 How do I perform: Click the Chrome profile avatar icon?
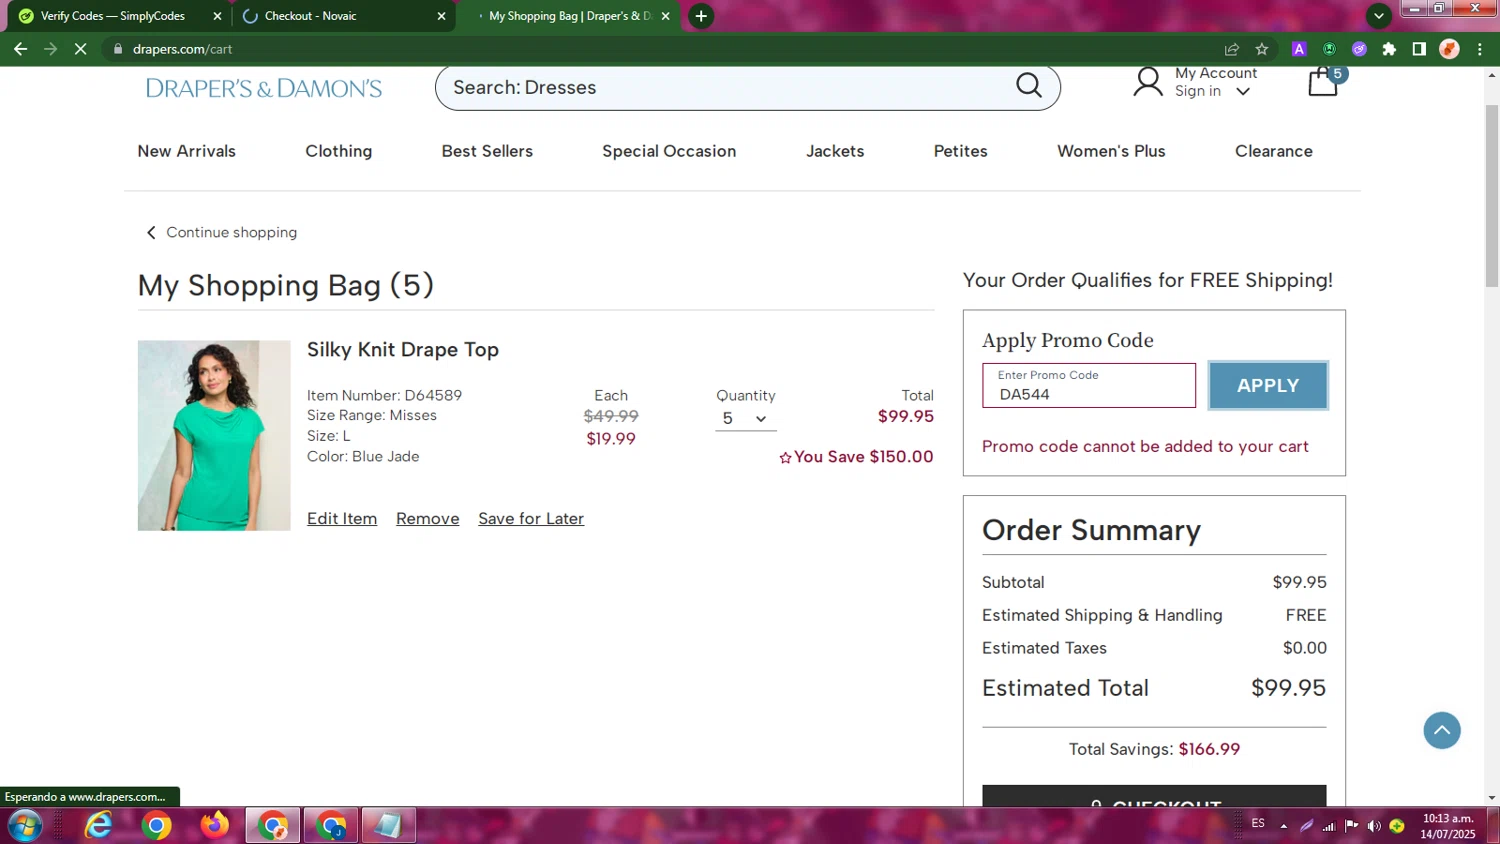[x=1449, y=49]
